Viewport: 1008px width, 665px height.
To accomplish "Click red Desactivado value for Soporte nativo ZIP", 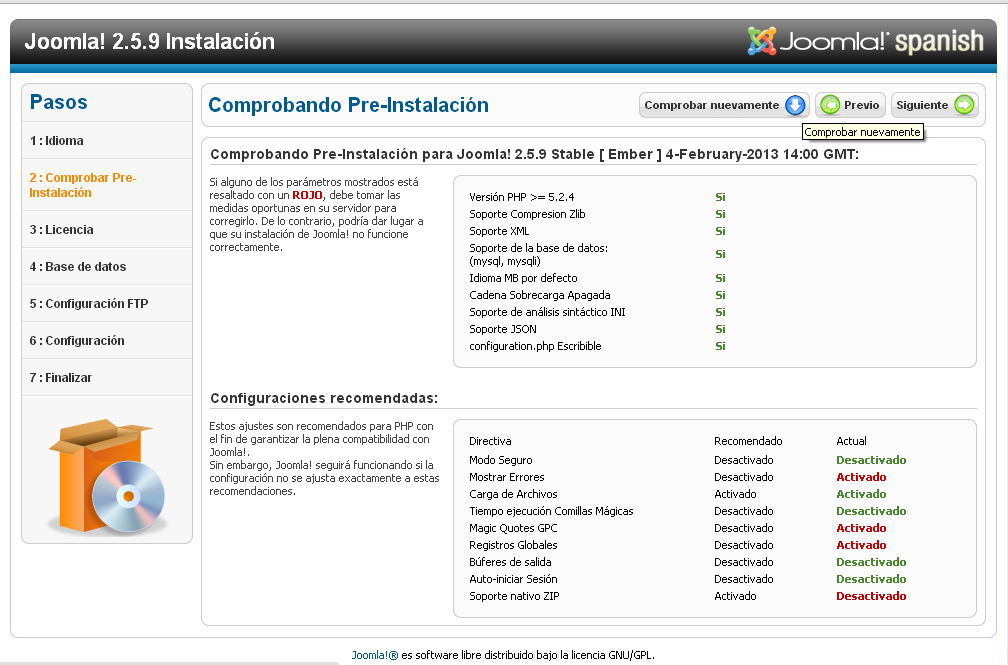I will [871, 596].
